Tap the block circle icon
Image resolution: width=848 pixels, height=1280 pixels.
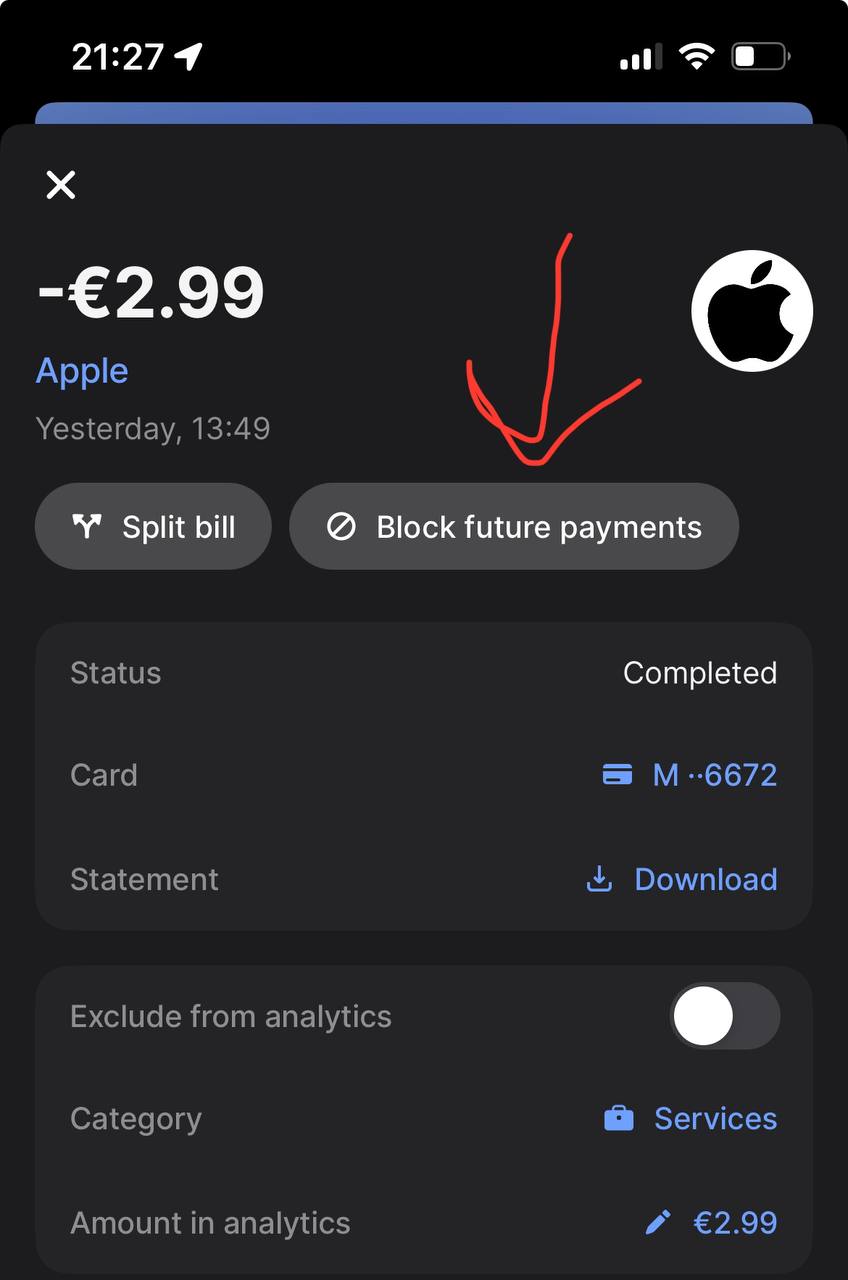pos(342,527)
